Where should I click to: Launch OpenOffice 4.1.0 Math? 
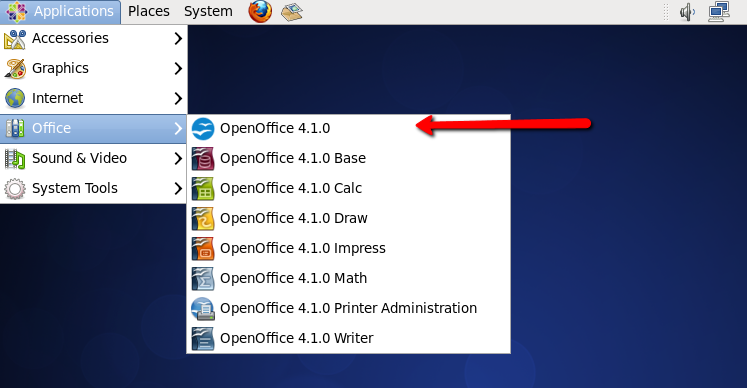[x=348, y=279]
